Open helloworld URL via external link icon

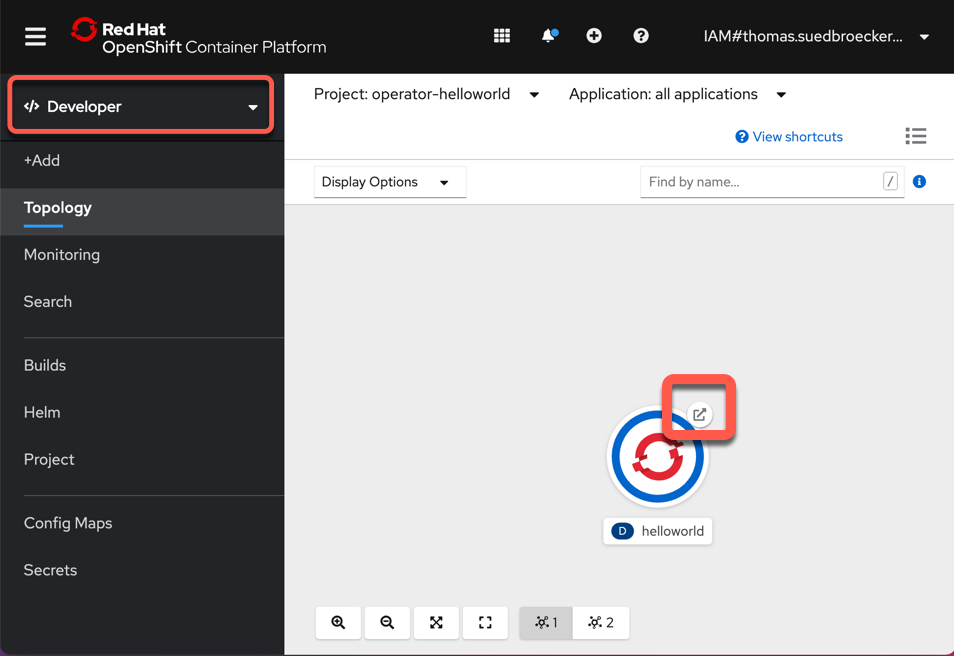[700, 414]
